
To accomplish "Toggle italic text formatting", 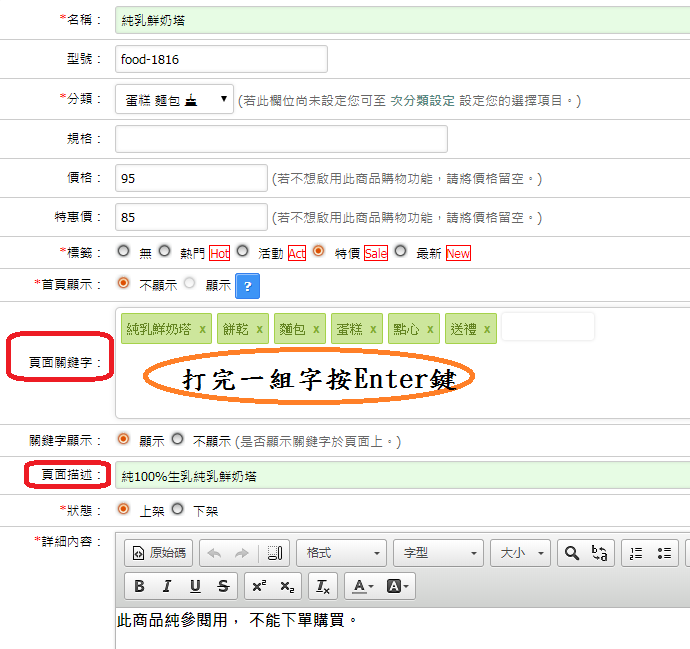I will [x=167, y=586].
